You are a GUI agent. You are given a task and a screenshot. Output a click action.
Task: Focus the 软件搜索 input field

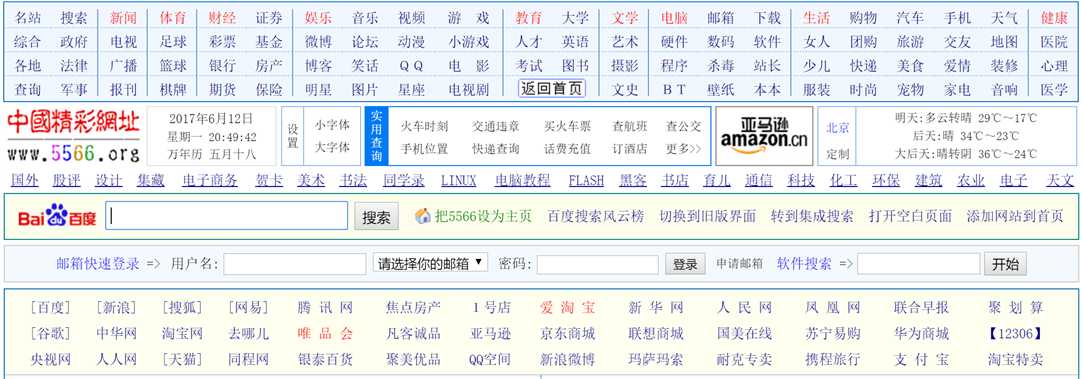[x=919, y=264]
